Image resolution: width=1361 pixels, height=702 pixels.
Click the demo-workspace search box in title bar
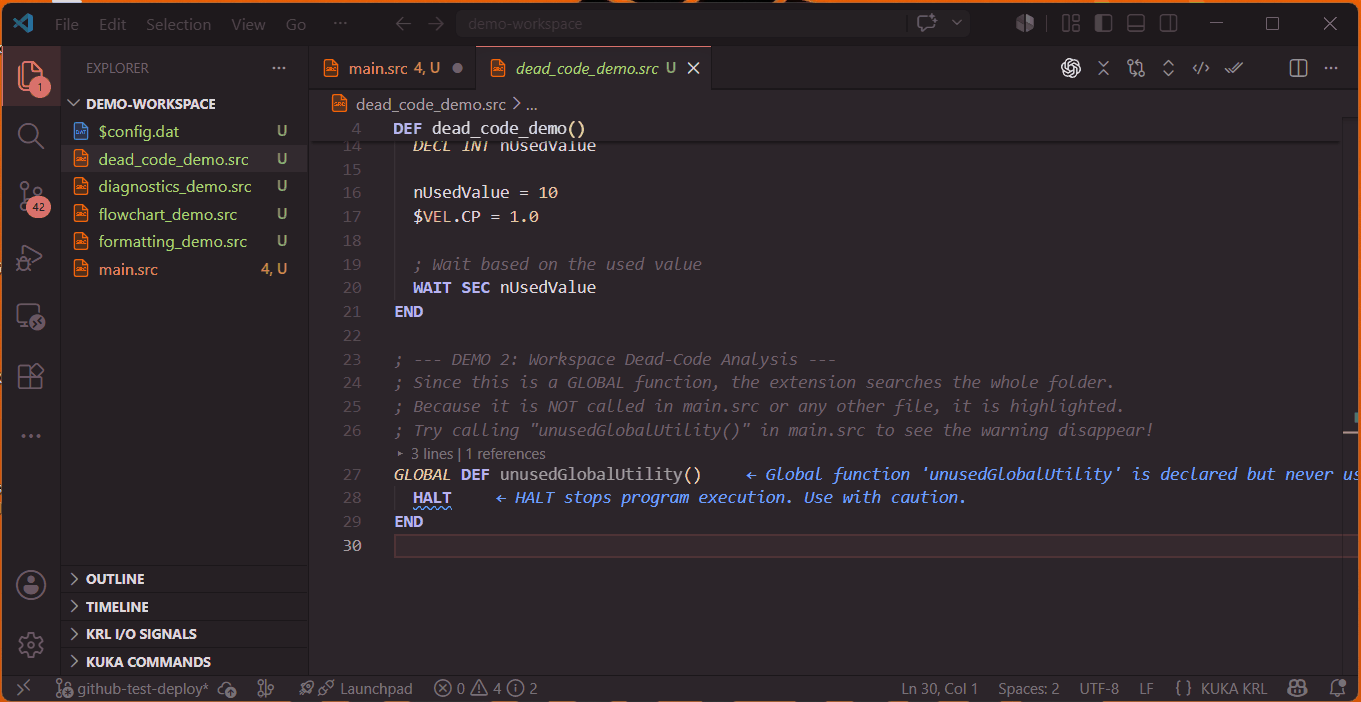point(681,23)
